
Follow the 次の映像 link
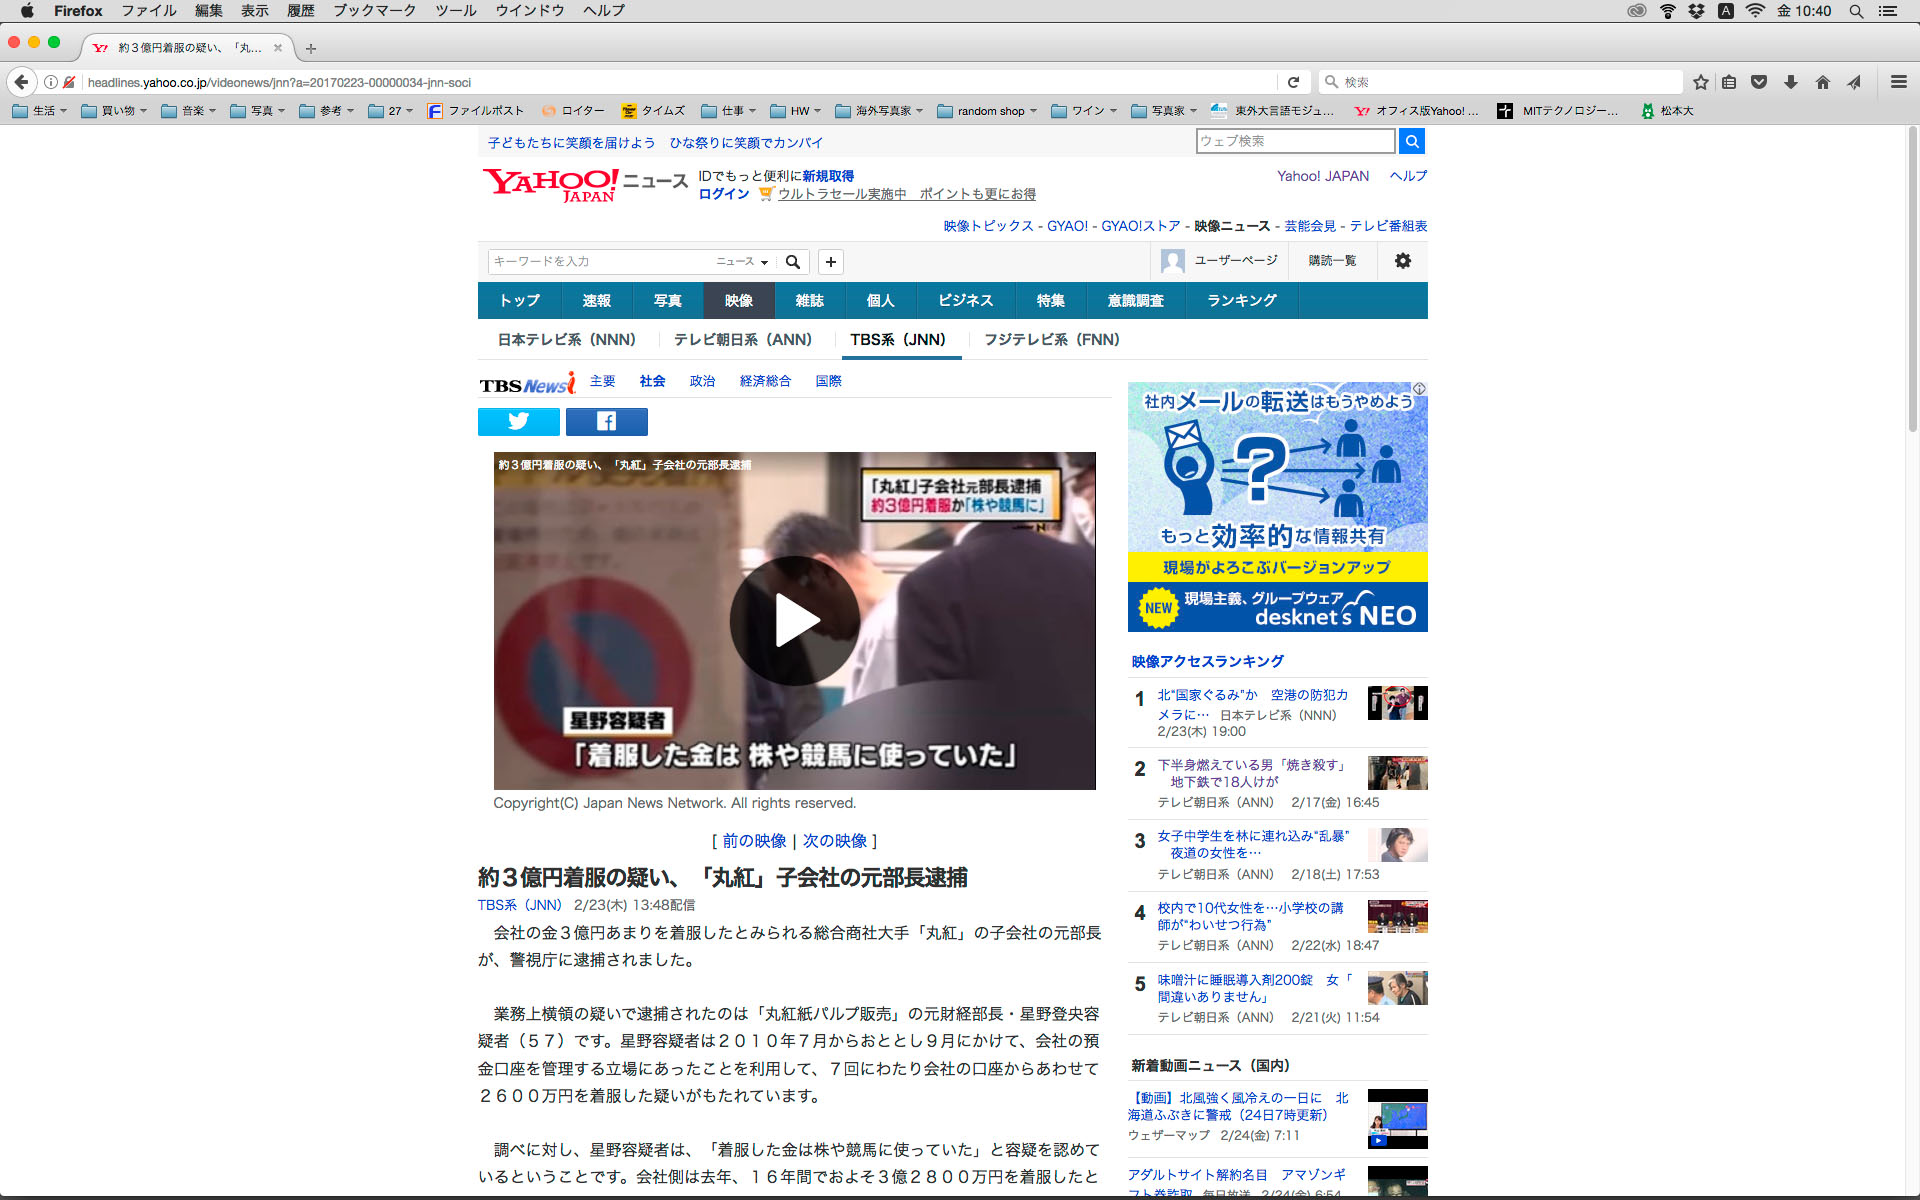click(x=834, y=841)
